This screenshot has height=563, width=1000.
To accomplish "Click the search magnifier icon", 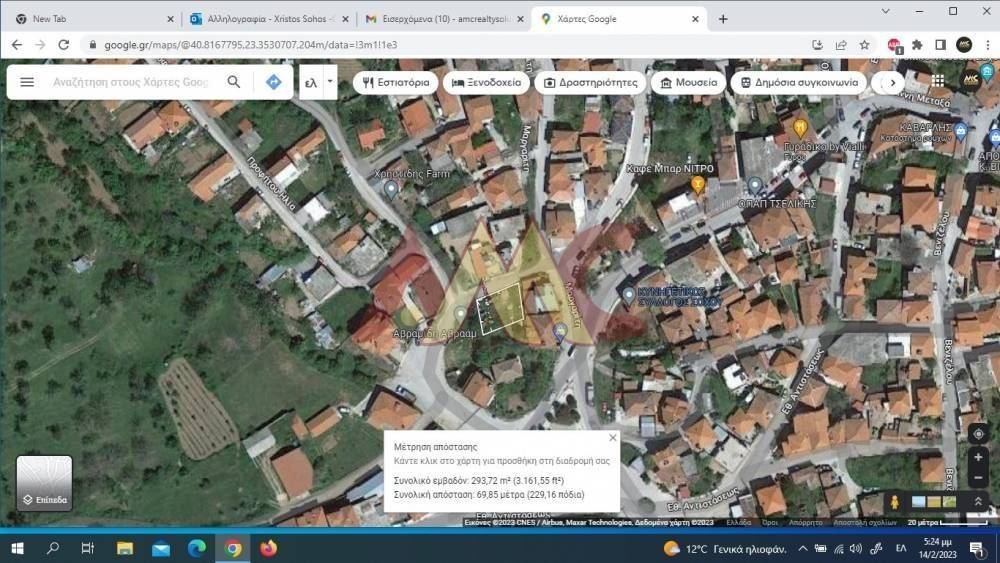I will (x=234, y=82).
